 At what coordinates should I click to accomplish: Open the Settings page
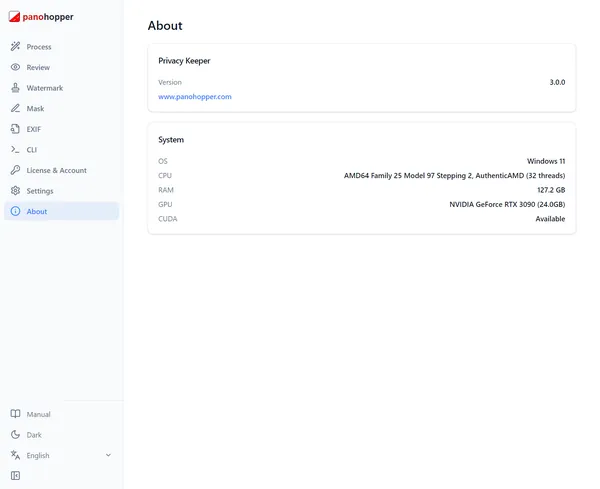62,191
